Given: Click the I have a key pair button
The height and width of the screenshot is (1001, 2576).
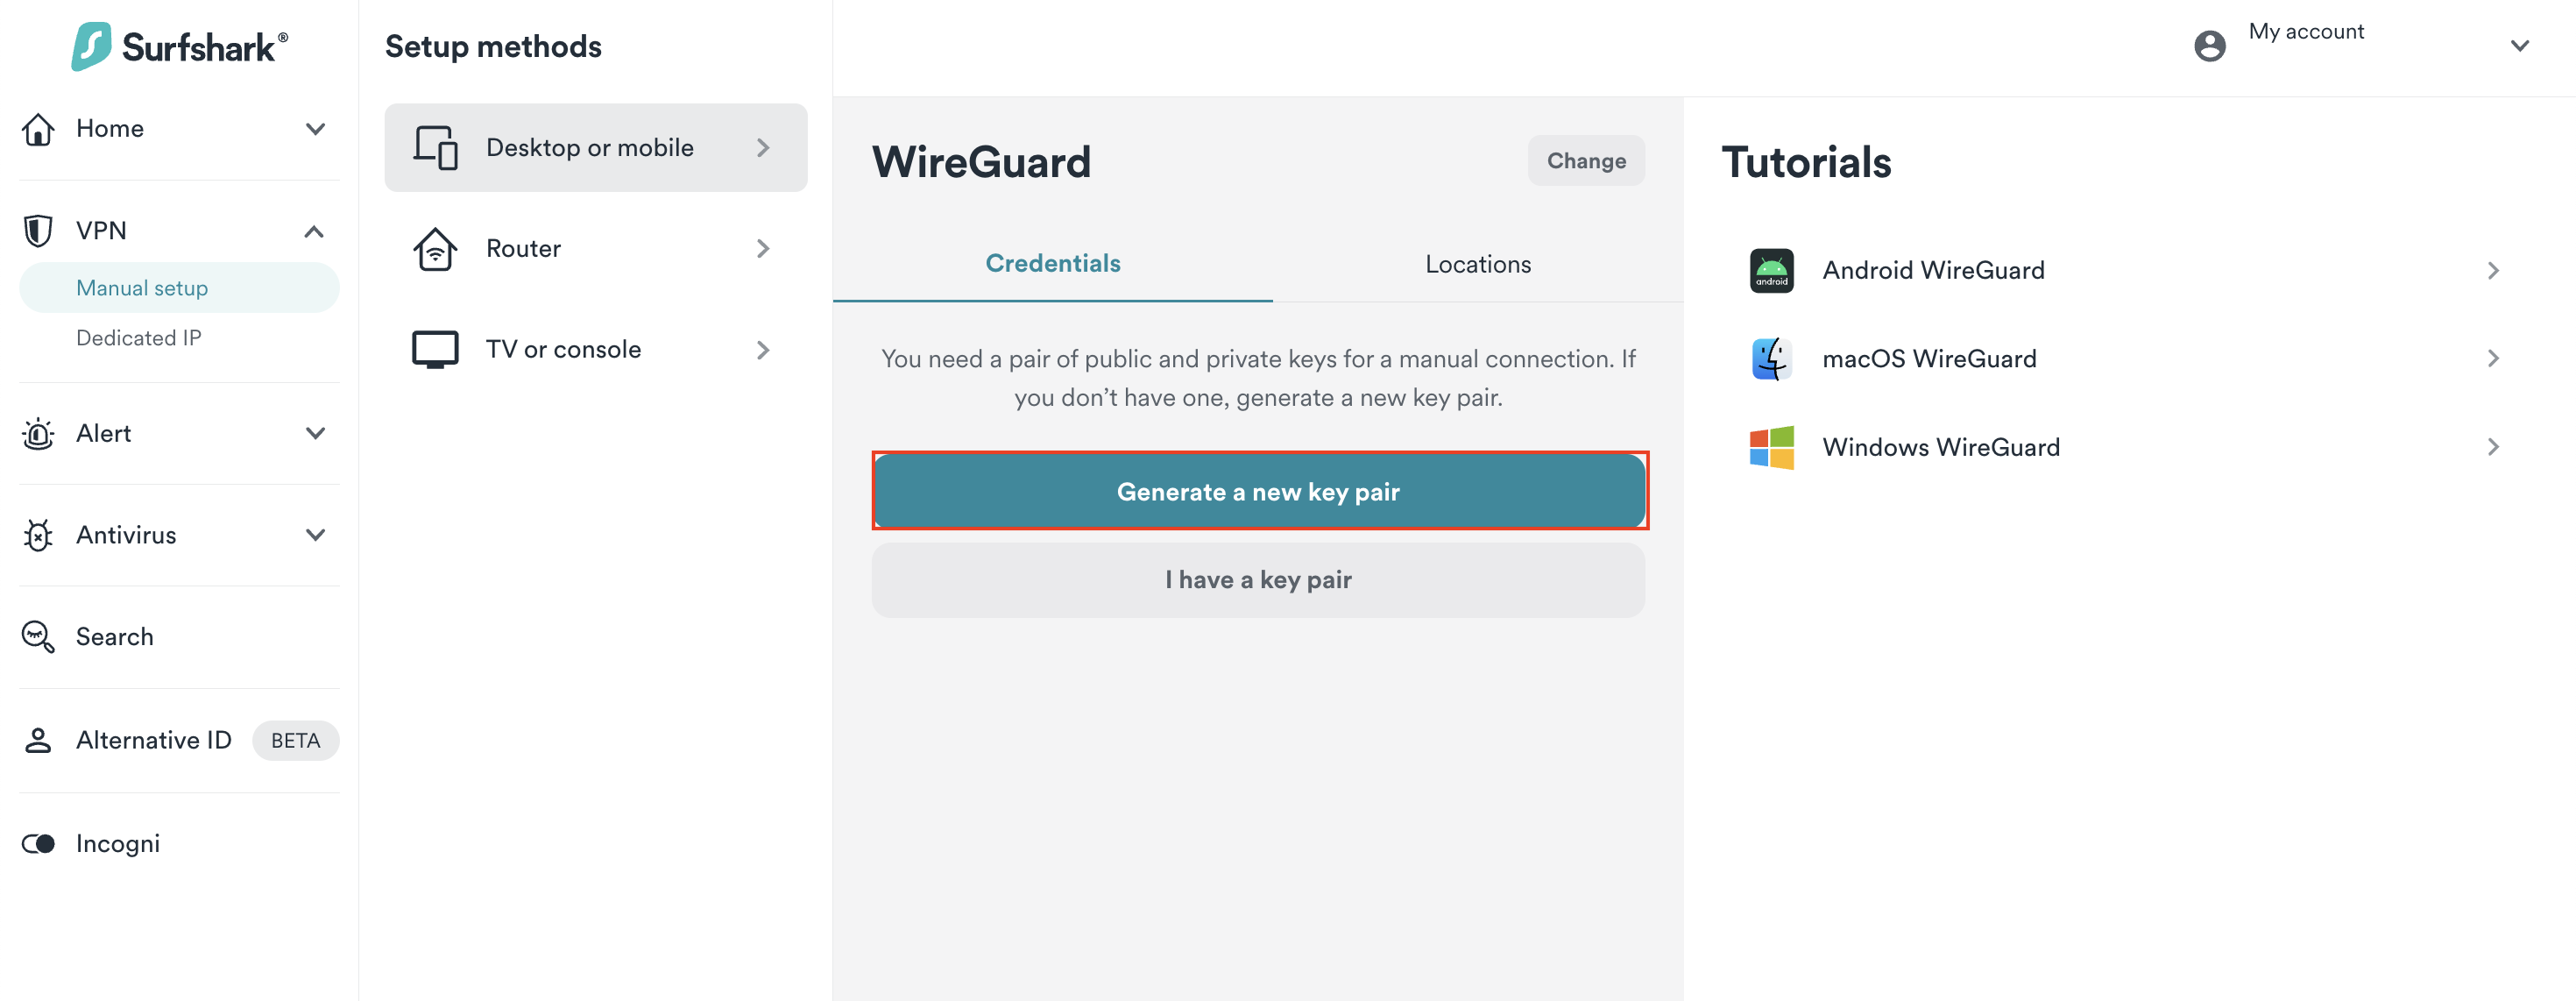Looking at the screenshot, I should [1258, 580].
